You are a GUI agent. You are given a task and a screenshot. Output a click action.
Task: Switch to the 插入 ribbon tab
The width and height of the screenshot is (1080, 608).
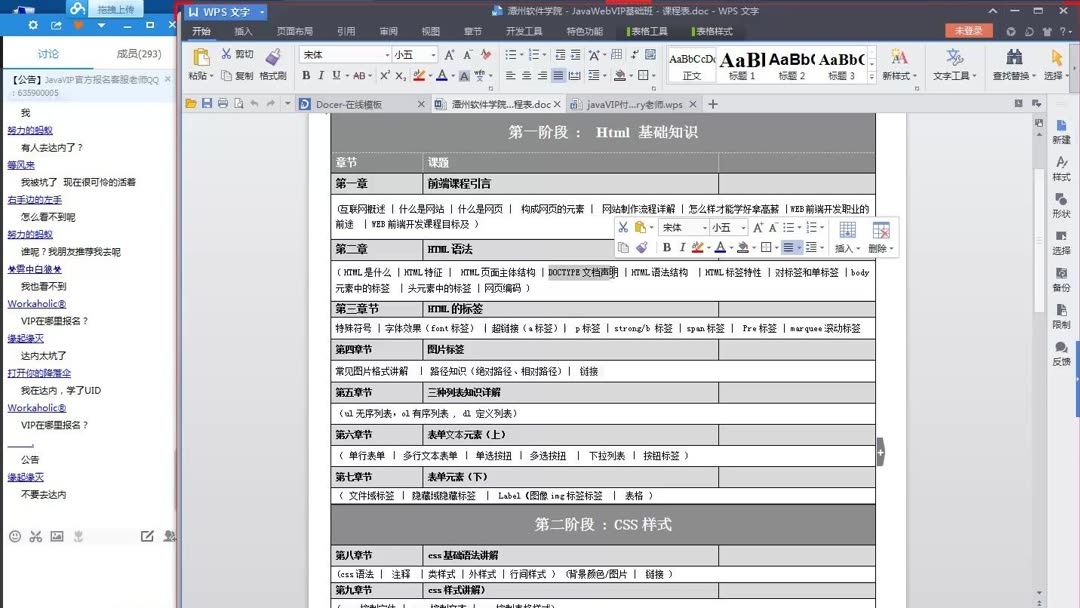click(x=244, y=31)
